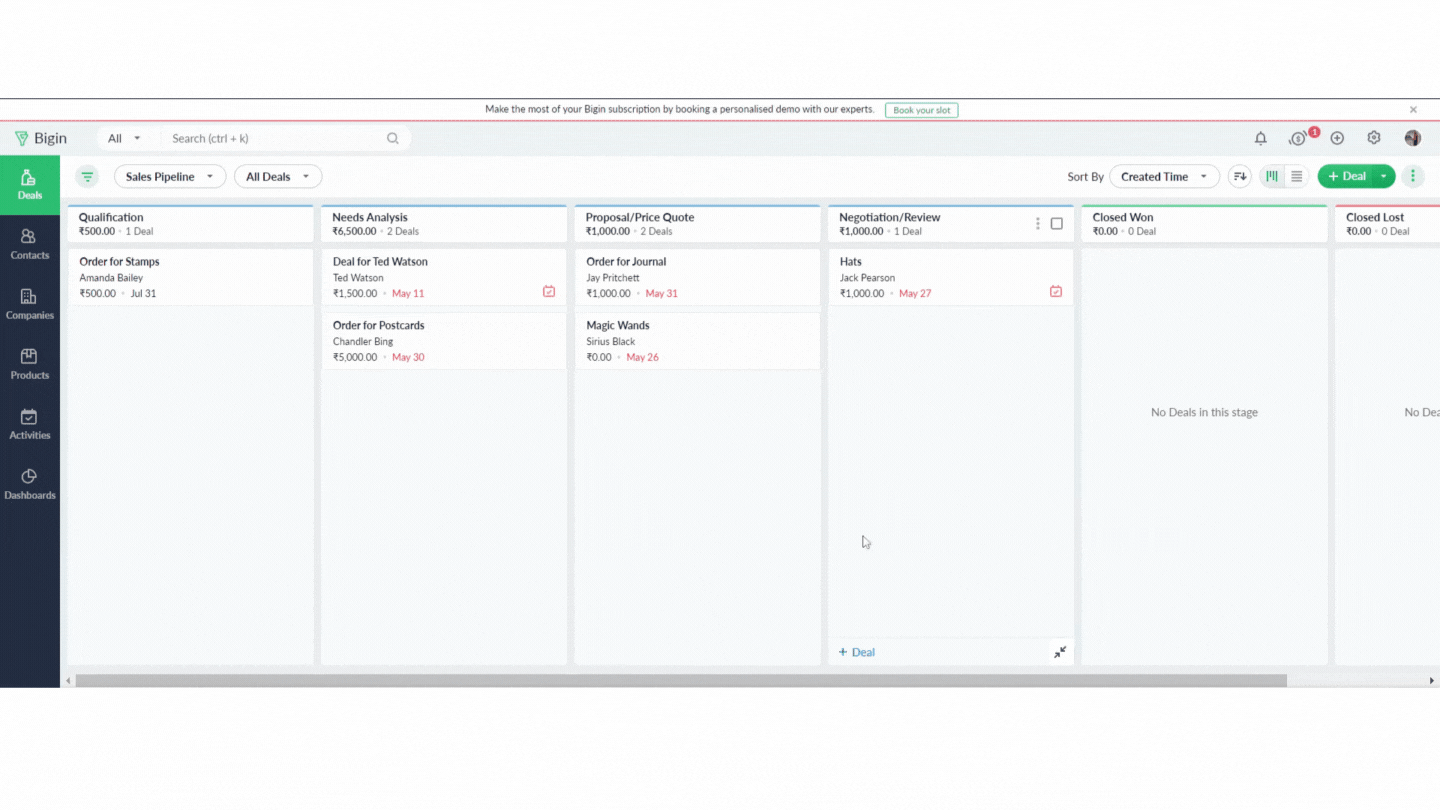Open the All Deals filter dropdown
Image resolution: width=1440 pixels, height=810 pixels.
point(278,177)
